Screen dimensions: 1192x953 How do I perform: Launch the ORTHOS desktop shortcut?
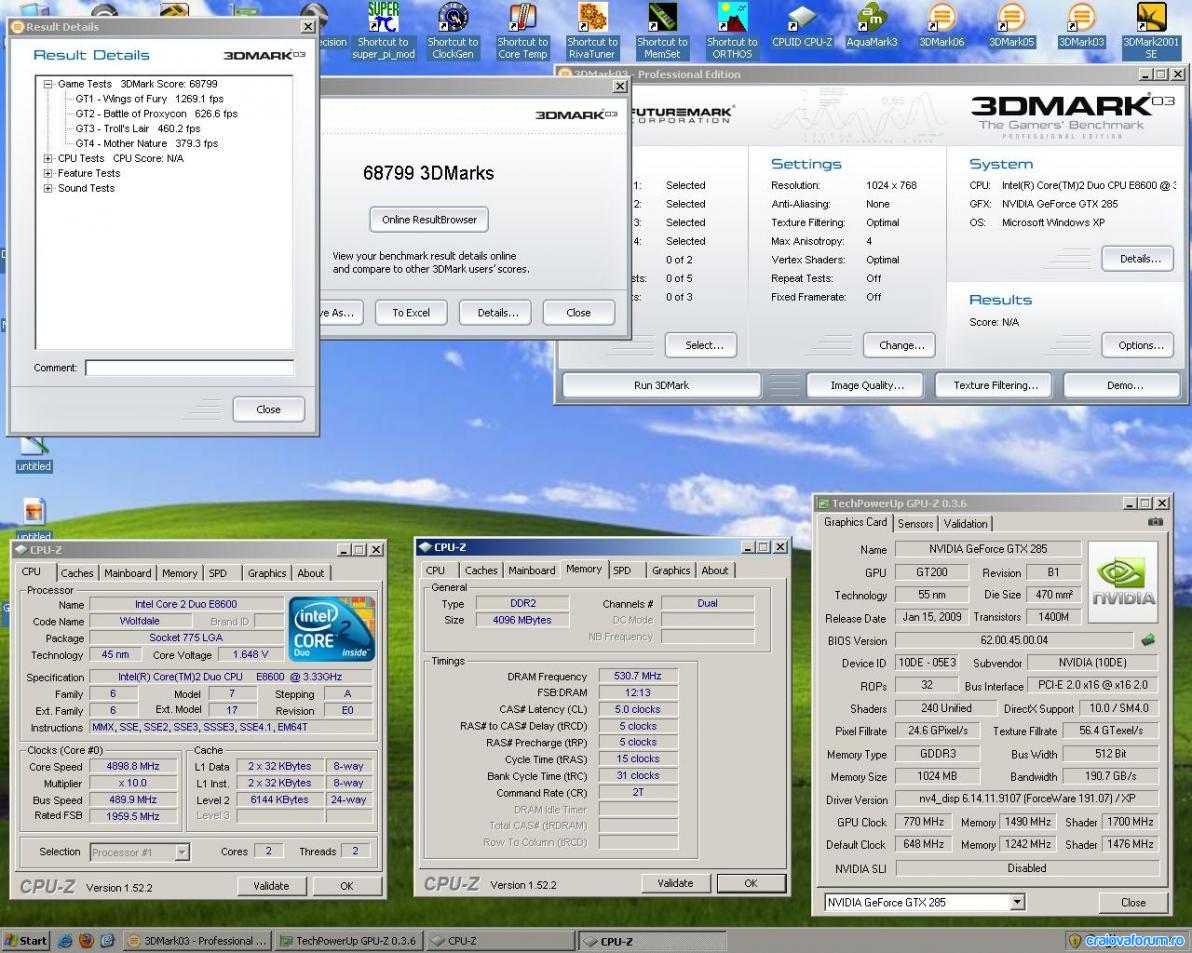732,30
